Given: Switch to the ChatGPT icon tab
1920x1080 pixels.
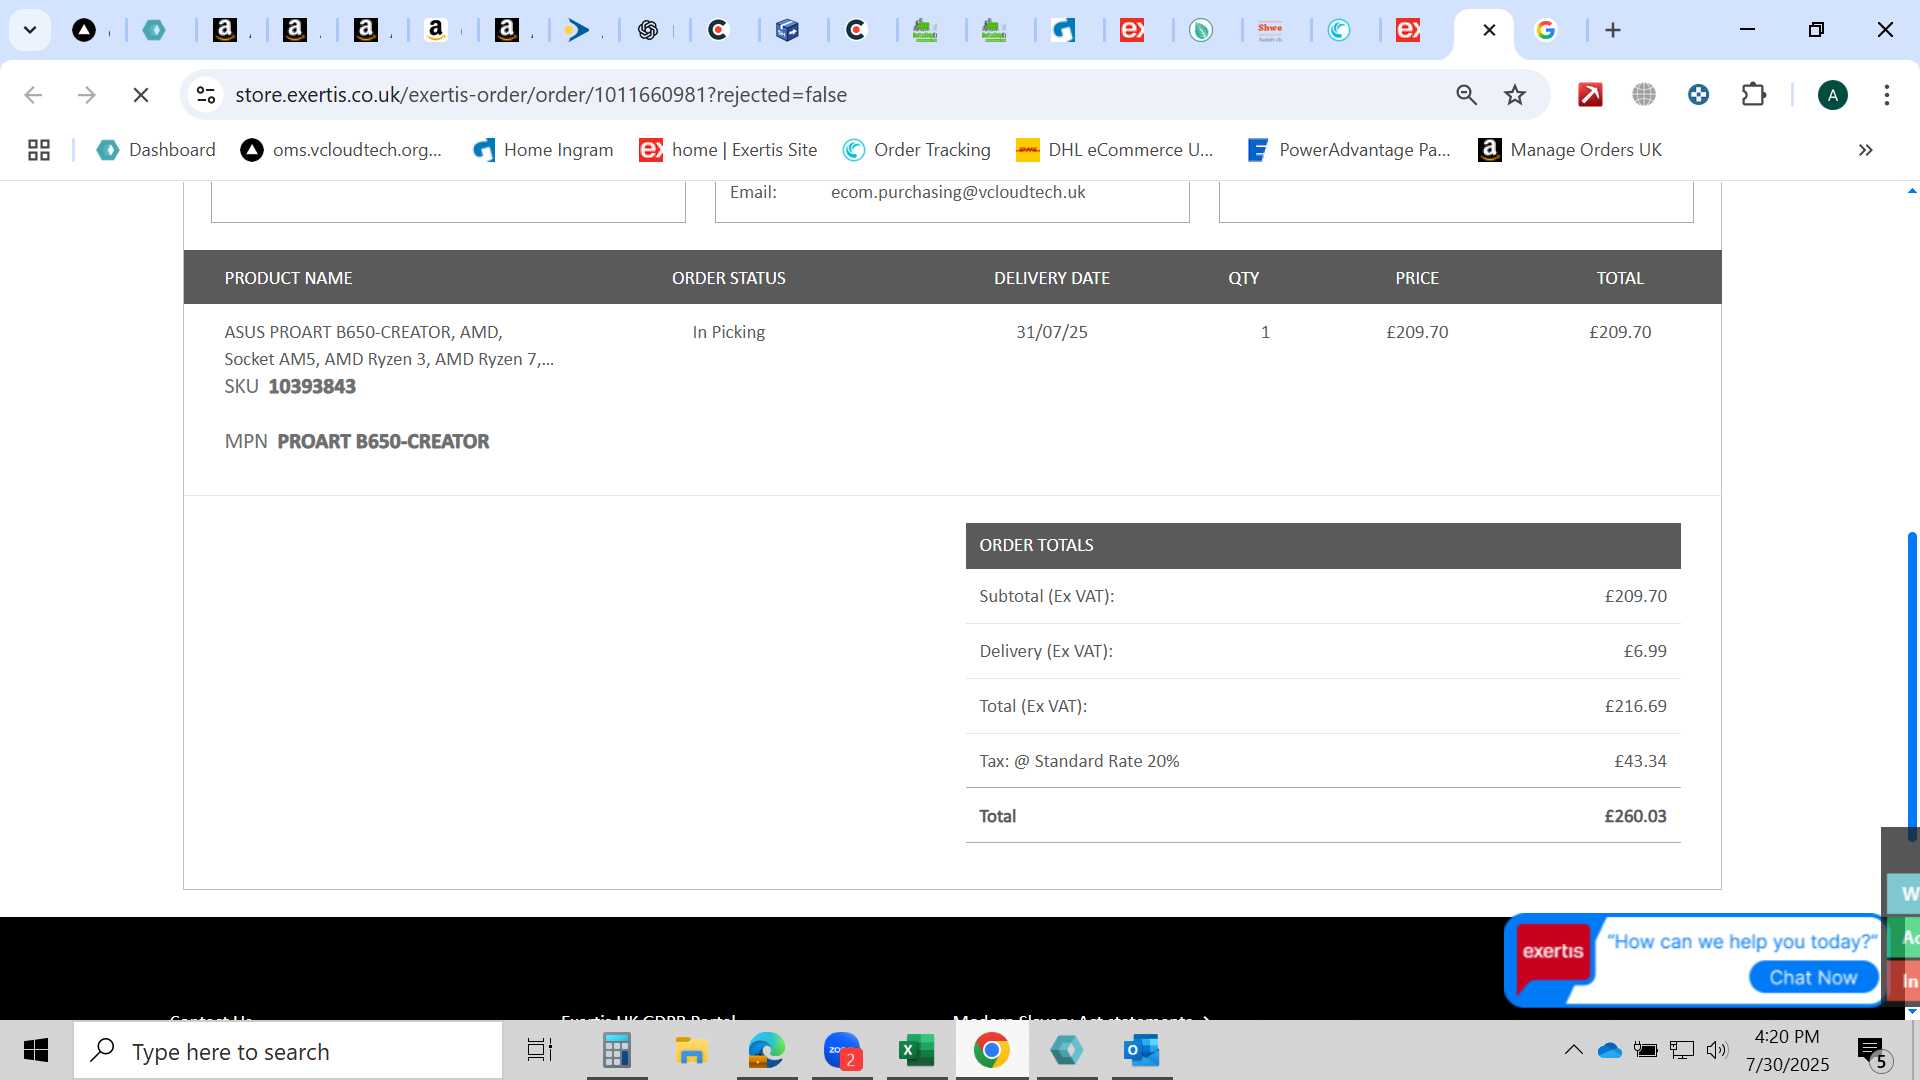Looking at the screenshot, I should (647, 30).
